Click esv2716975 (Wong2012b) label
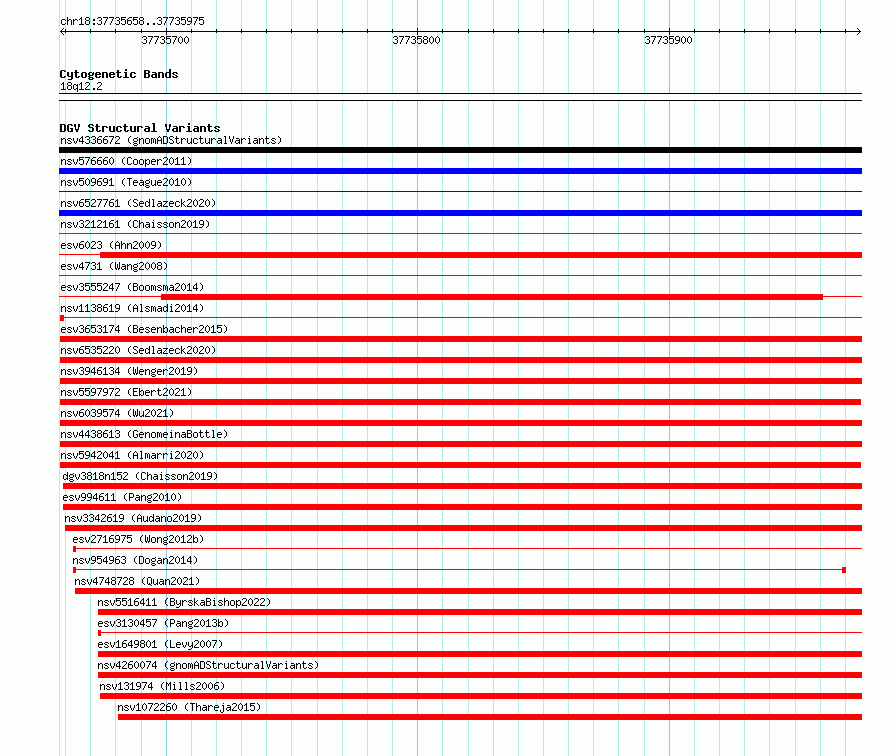 coord(138,539)
